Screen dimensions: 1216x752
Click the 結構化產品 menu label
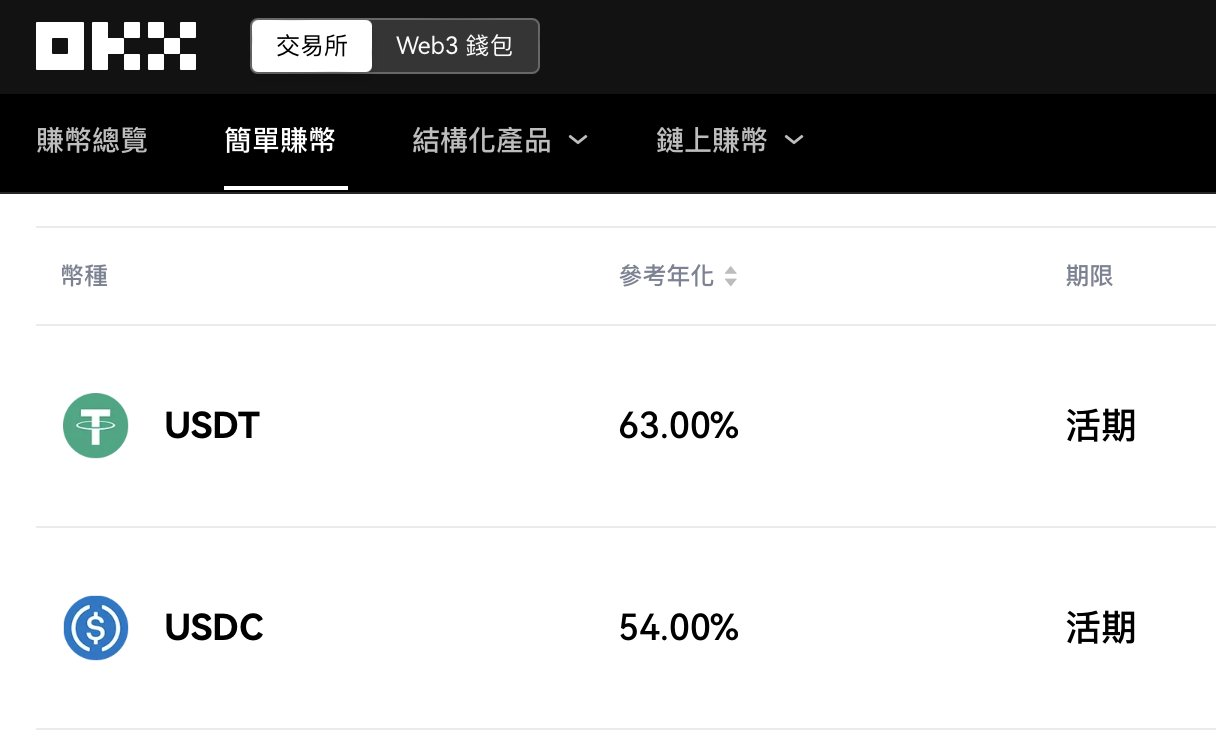coord(482,141)
